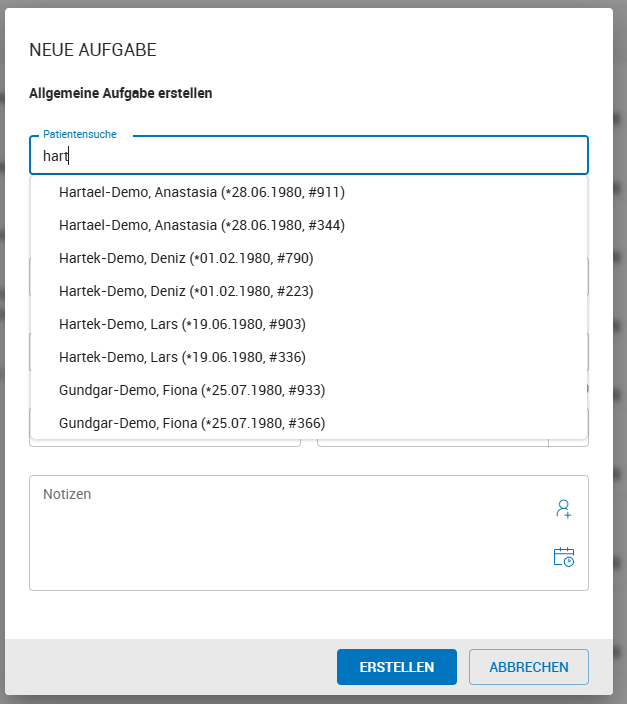Focus the Patientensuche field containing 'hart'
The image size is (627, 704).
[310, 156]
